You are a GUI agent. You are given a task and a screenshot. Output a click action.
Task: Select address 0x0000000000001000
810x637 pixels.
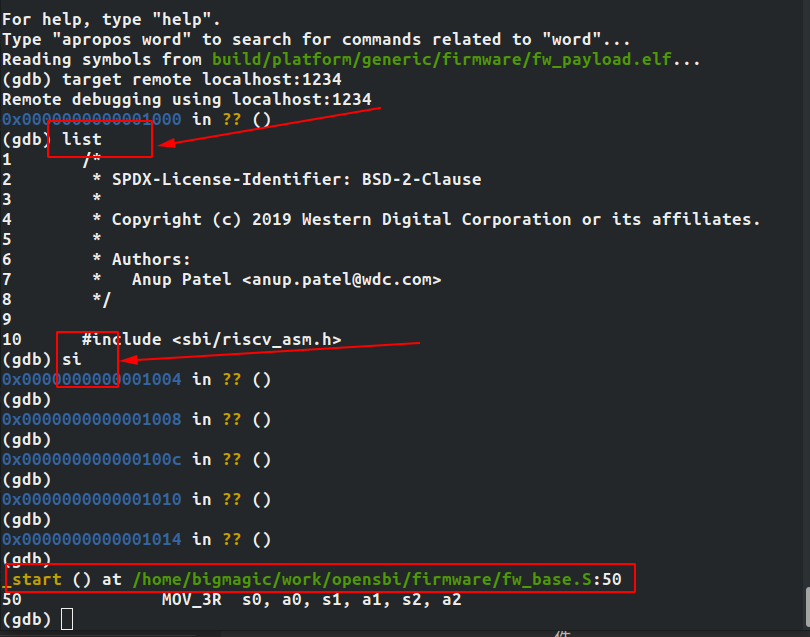pyautogui.click(x=91, y=120)
